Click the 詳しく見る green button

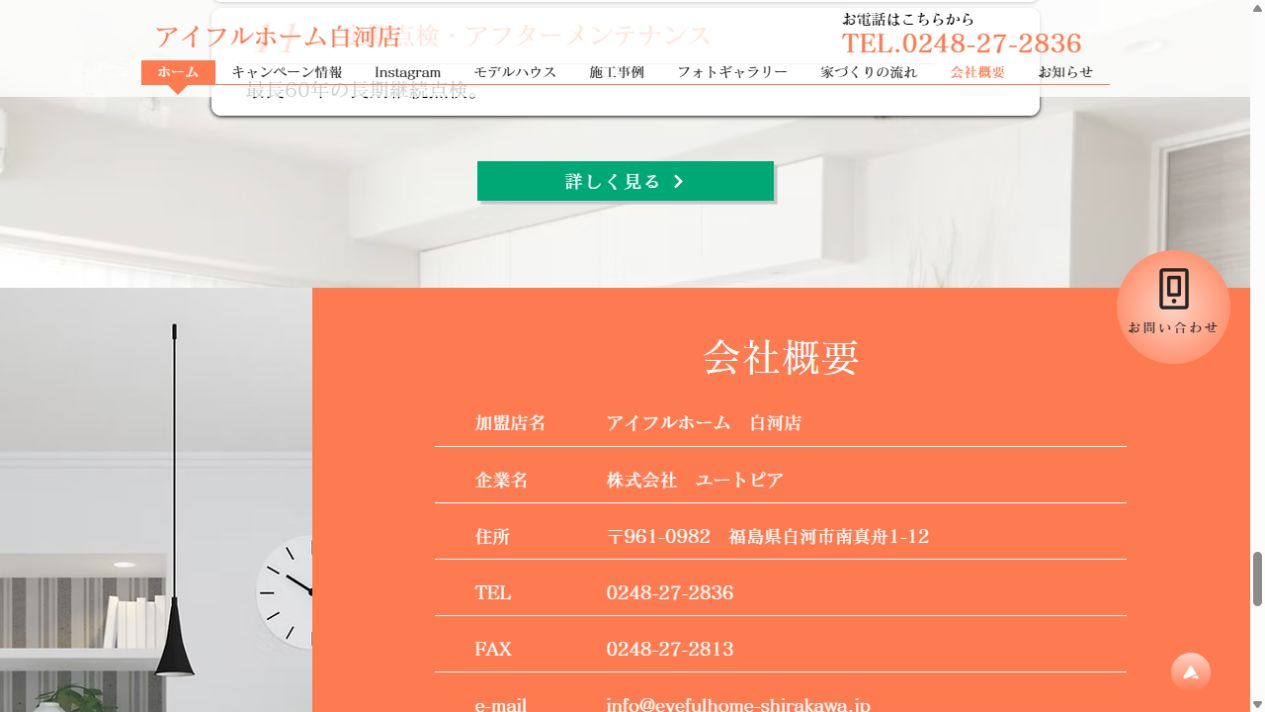pyautogui.click(x=625, y=181)
